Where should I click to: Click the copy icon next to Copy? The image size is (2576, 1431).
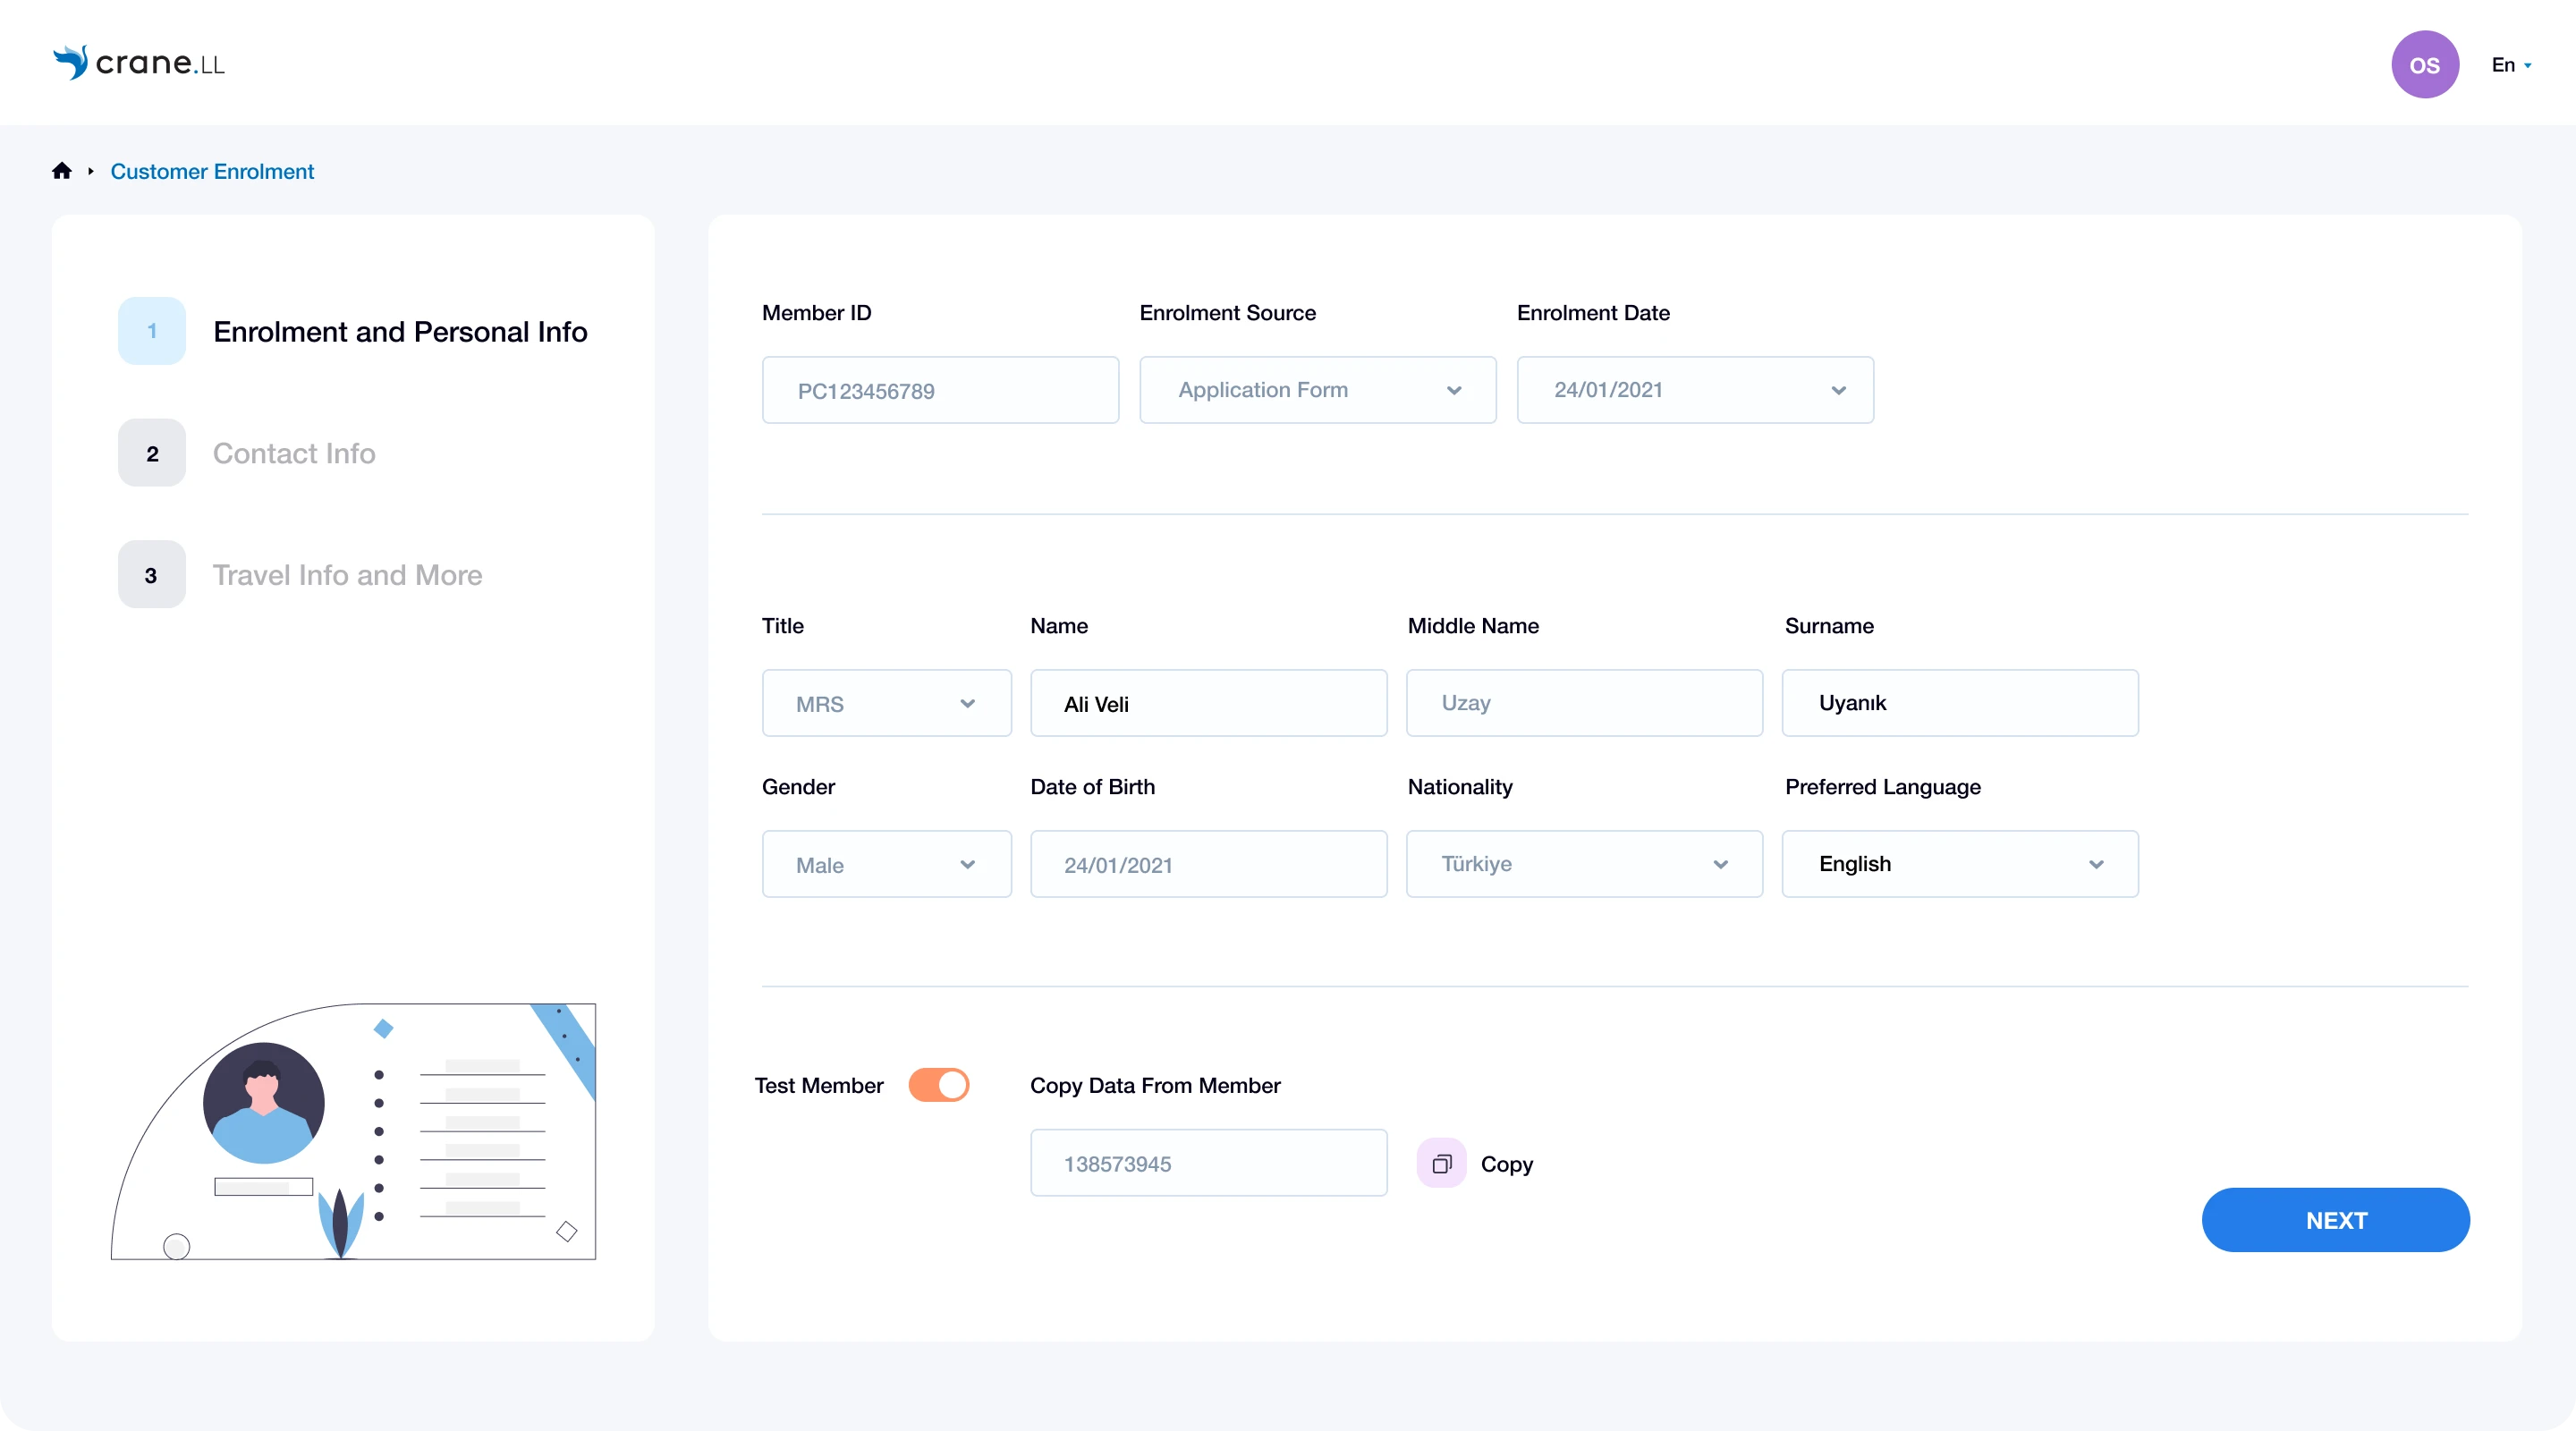(1441, 1163)
